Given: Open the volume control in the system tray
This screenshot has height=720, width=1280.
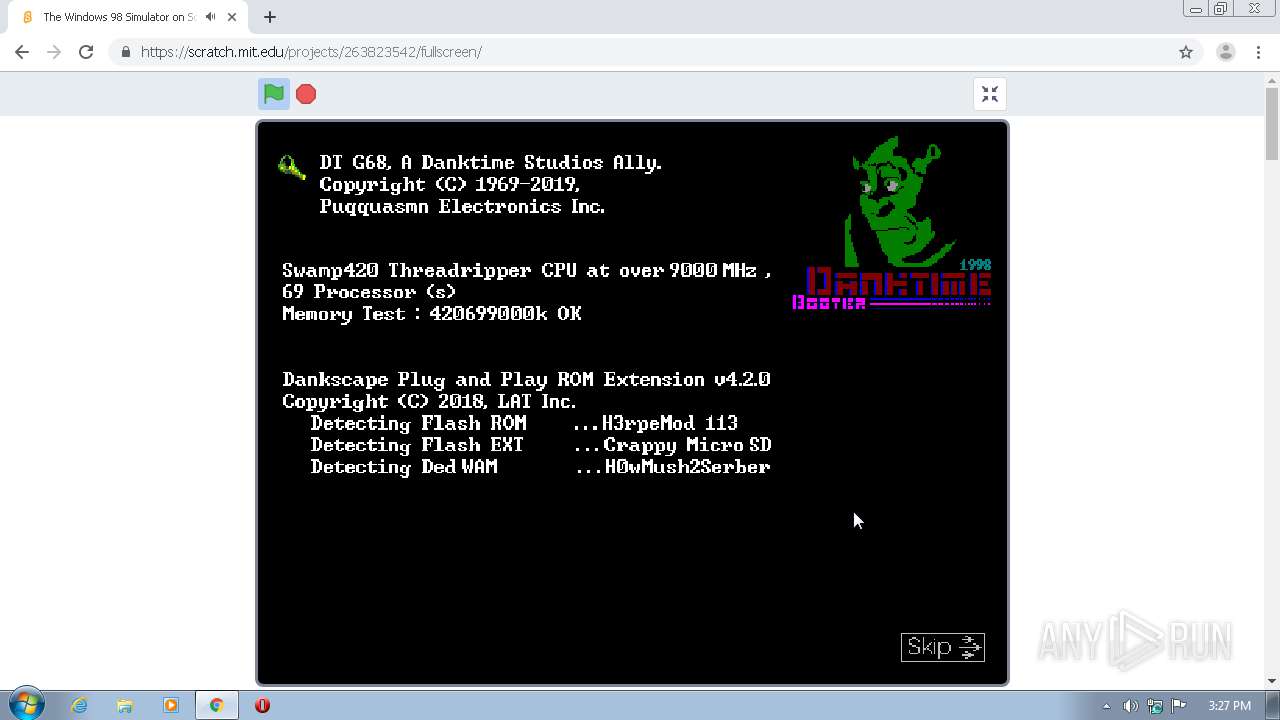Looking at the screenshot, I should (1130, 706).
